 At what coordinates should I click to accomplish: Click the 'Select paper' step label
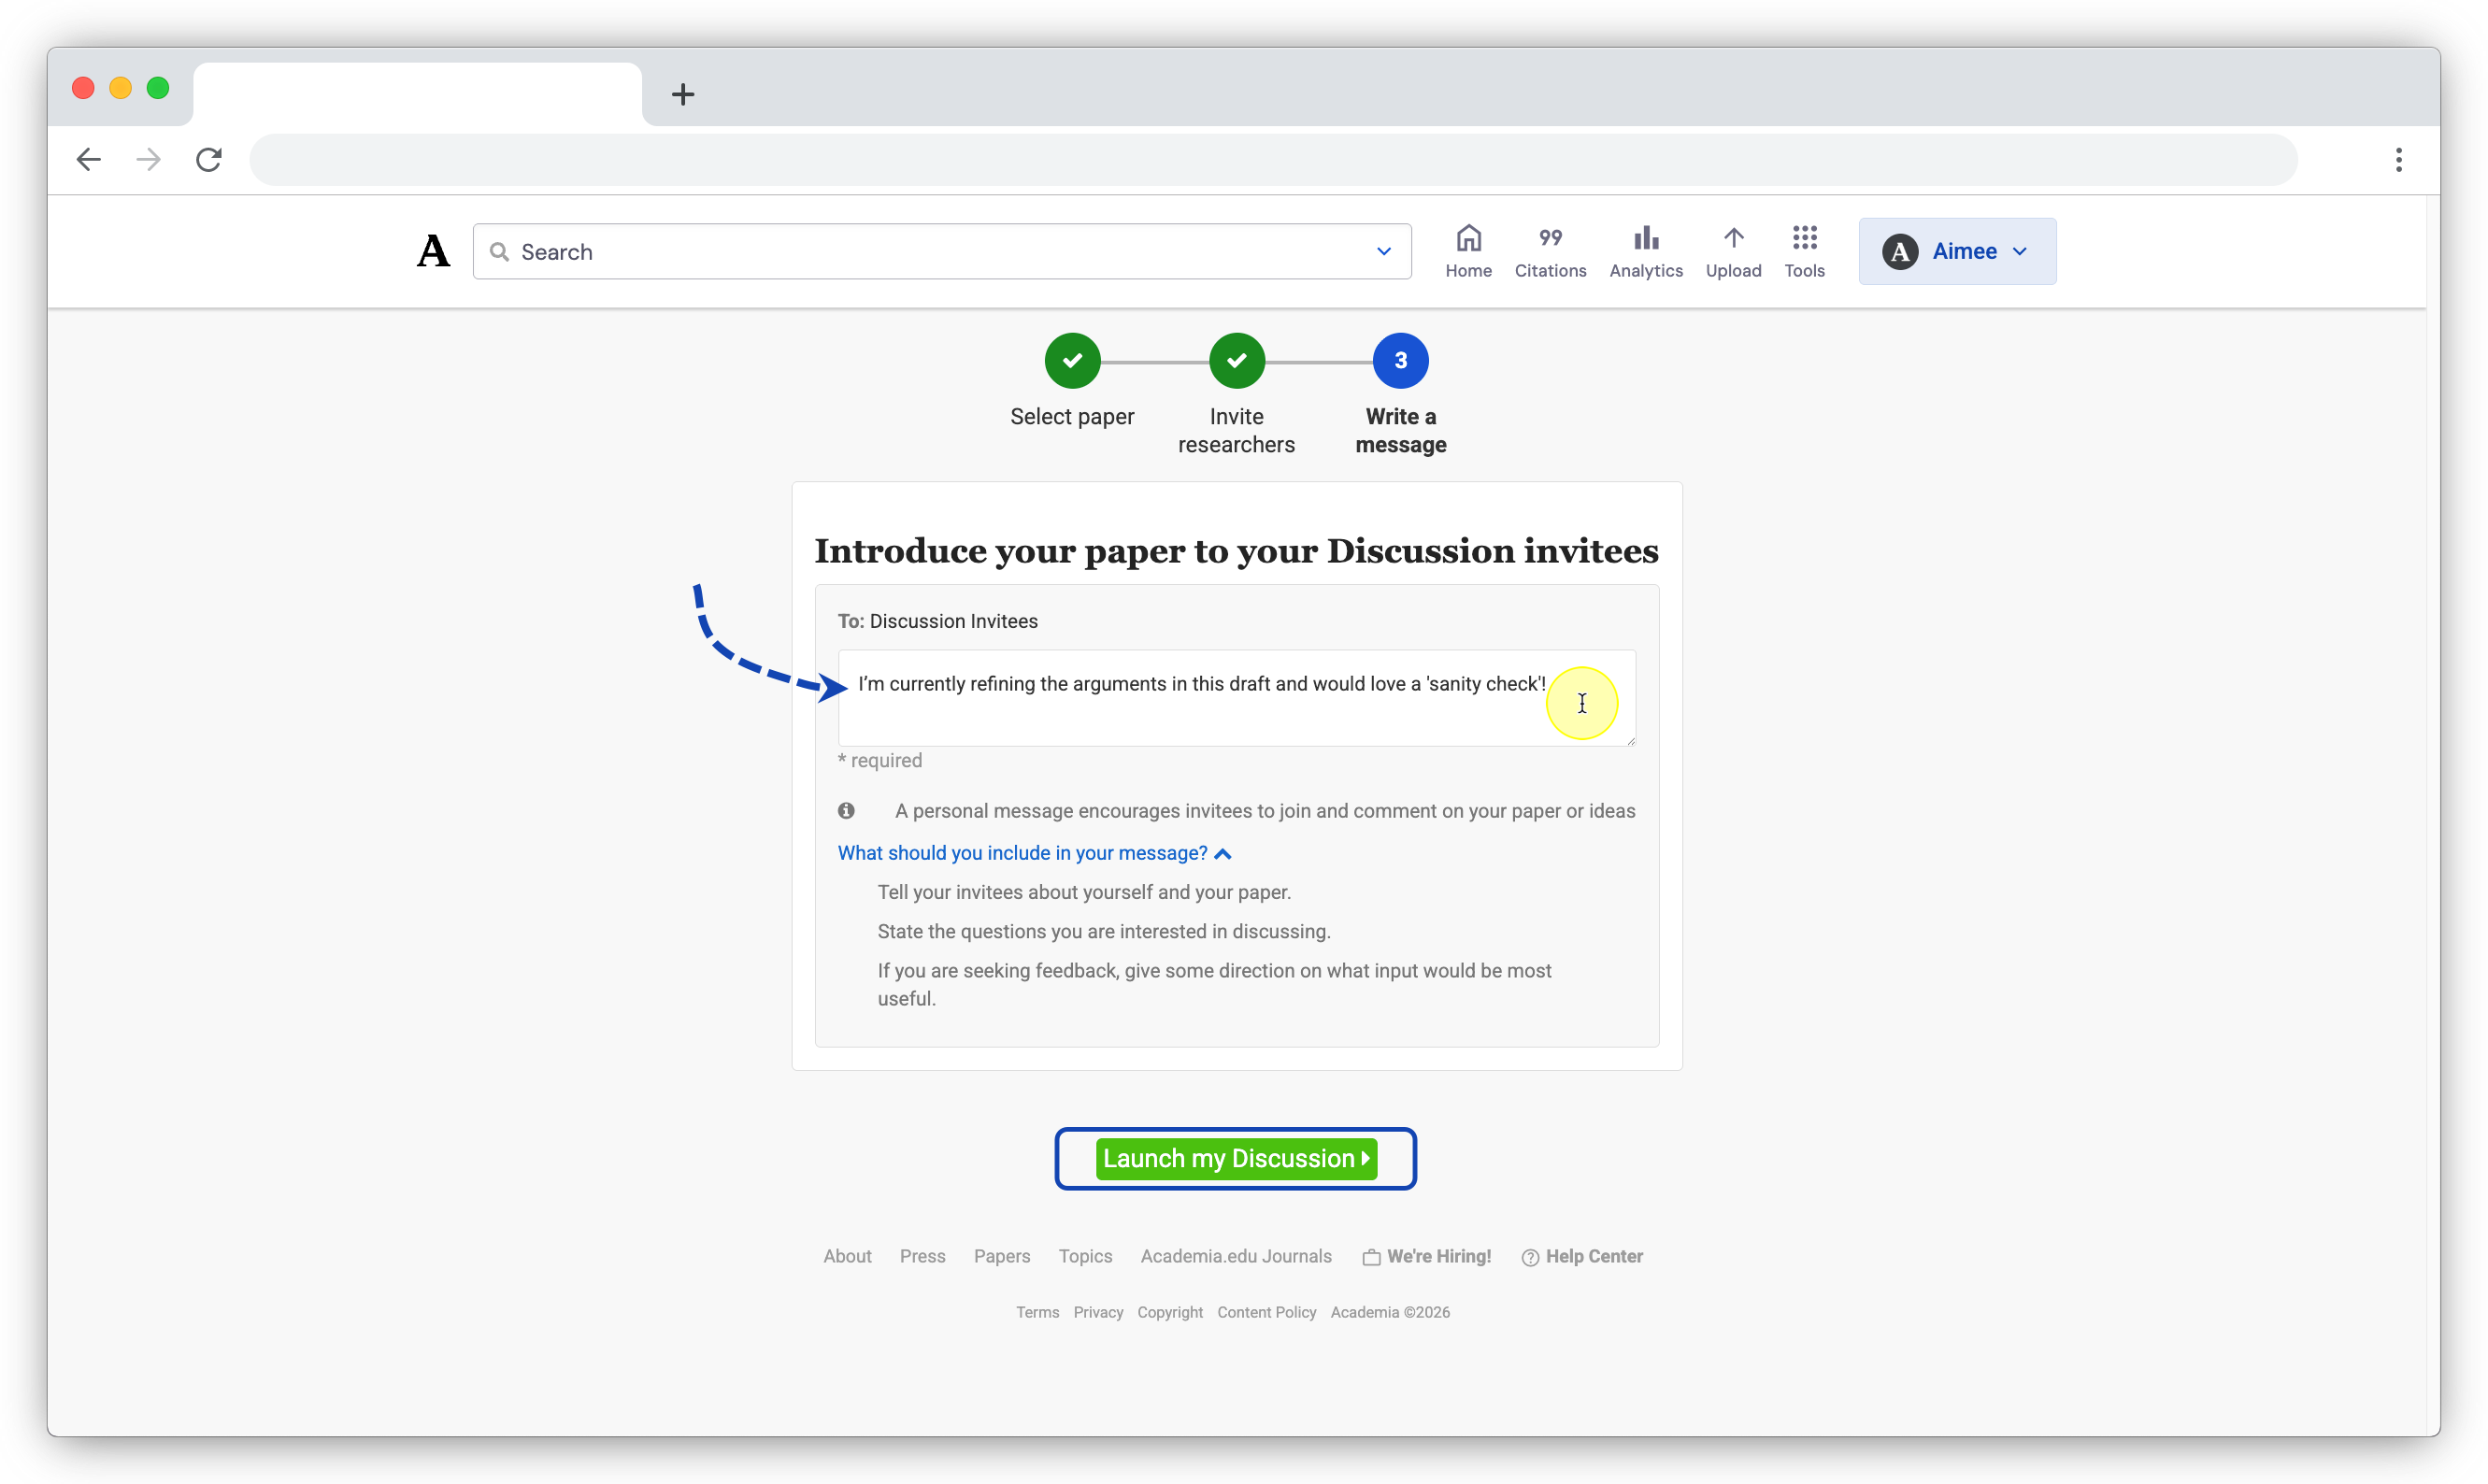[x=1072, y=416]
